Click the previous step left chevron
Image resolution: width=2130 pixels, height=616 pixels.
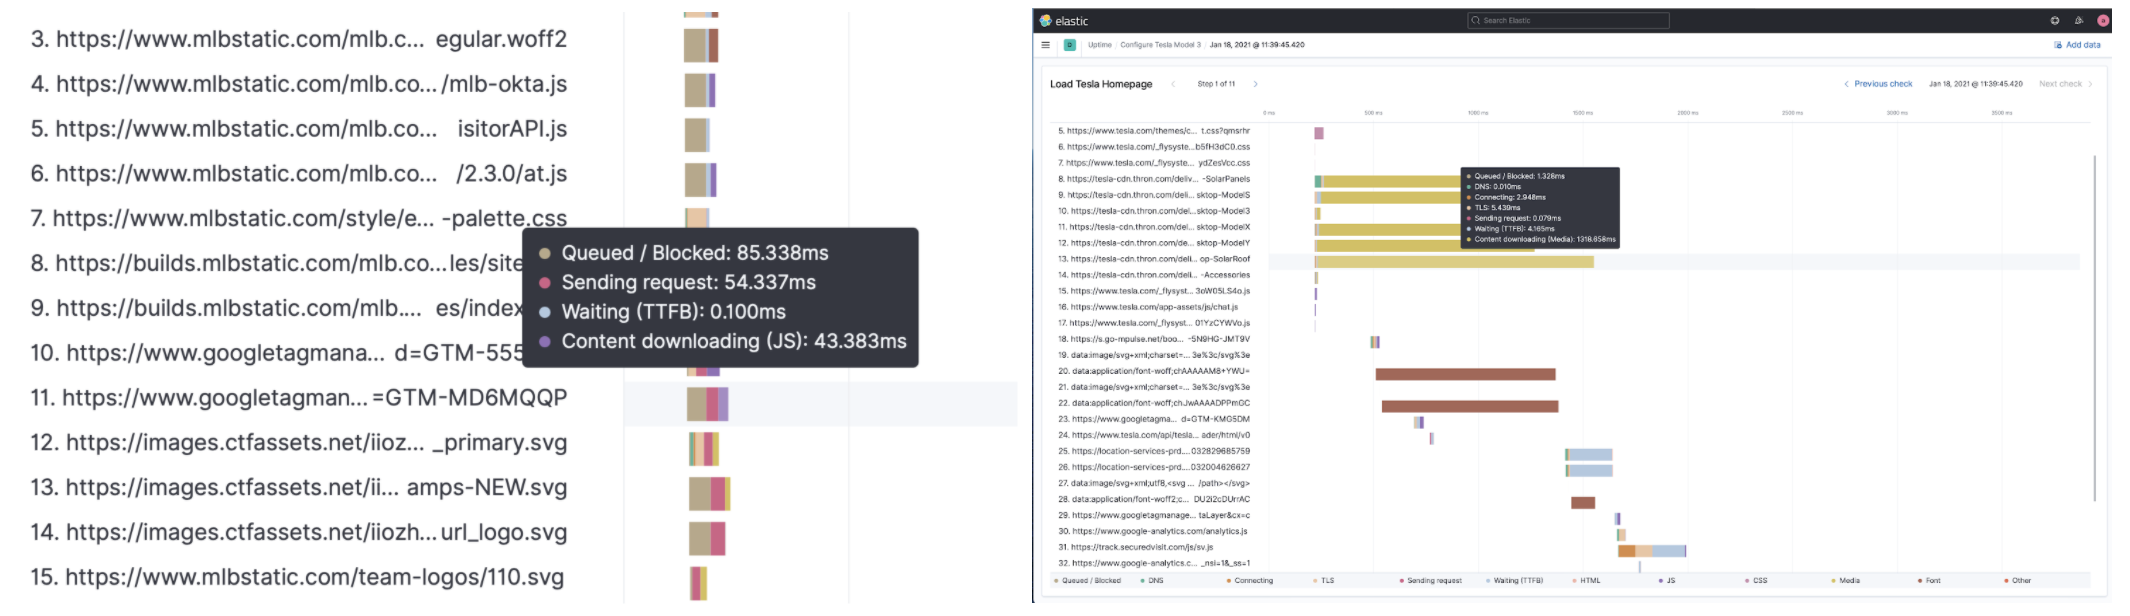click(x=1173, y=84)
